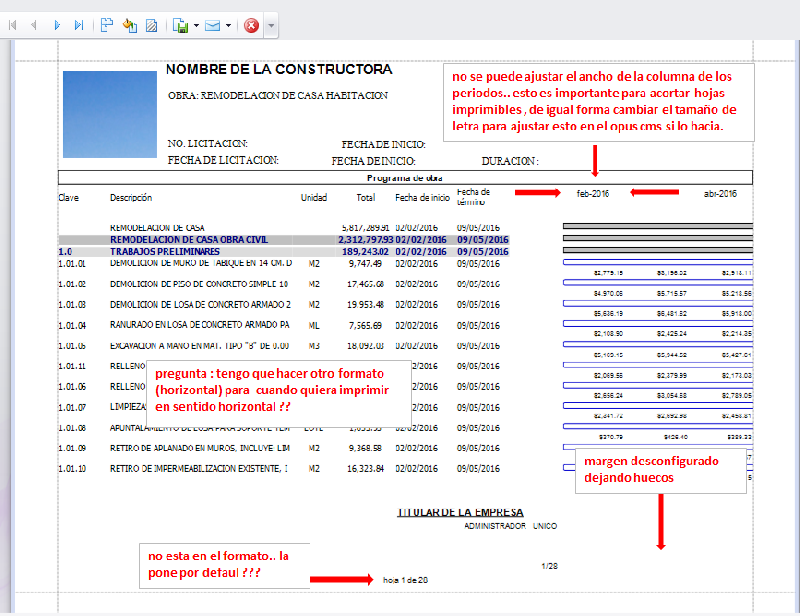Jump to the last page
Screen dimensions: 800x616
pyautogui.click(x=78, y=25)
